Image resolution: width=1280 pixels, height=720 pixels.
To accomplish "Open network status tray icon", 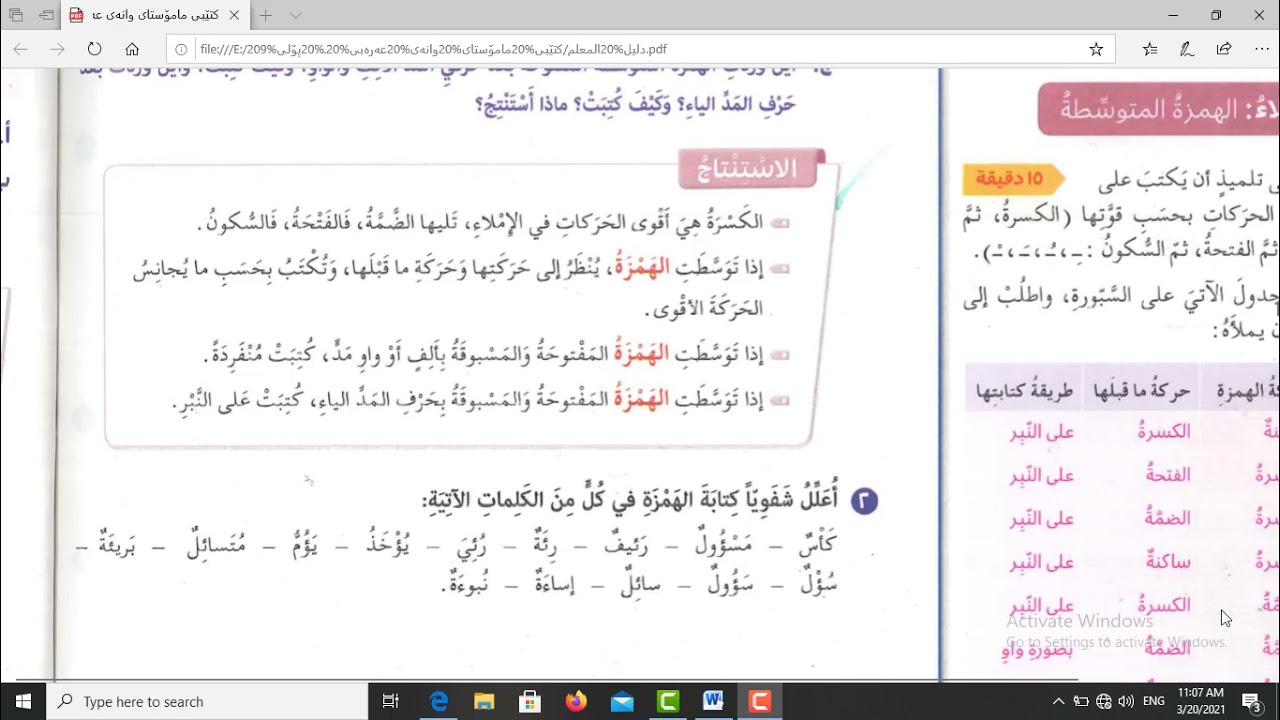I will [1104, 701].
